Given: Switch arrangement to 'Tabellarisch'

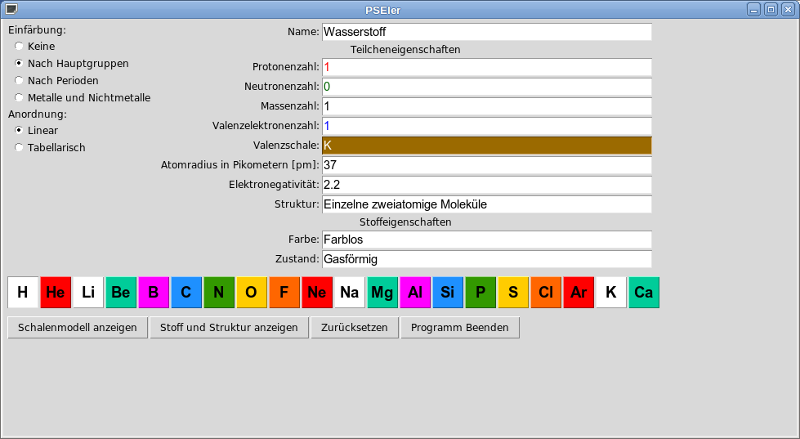Looking at the screenshot, I should coord(19,147).
